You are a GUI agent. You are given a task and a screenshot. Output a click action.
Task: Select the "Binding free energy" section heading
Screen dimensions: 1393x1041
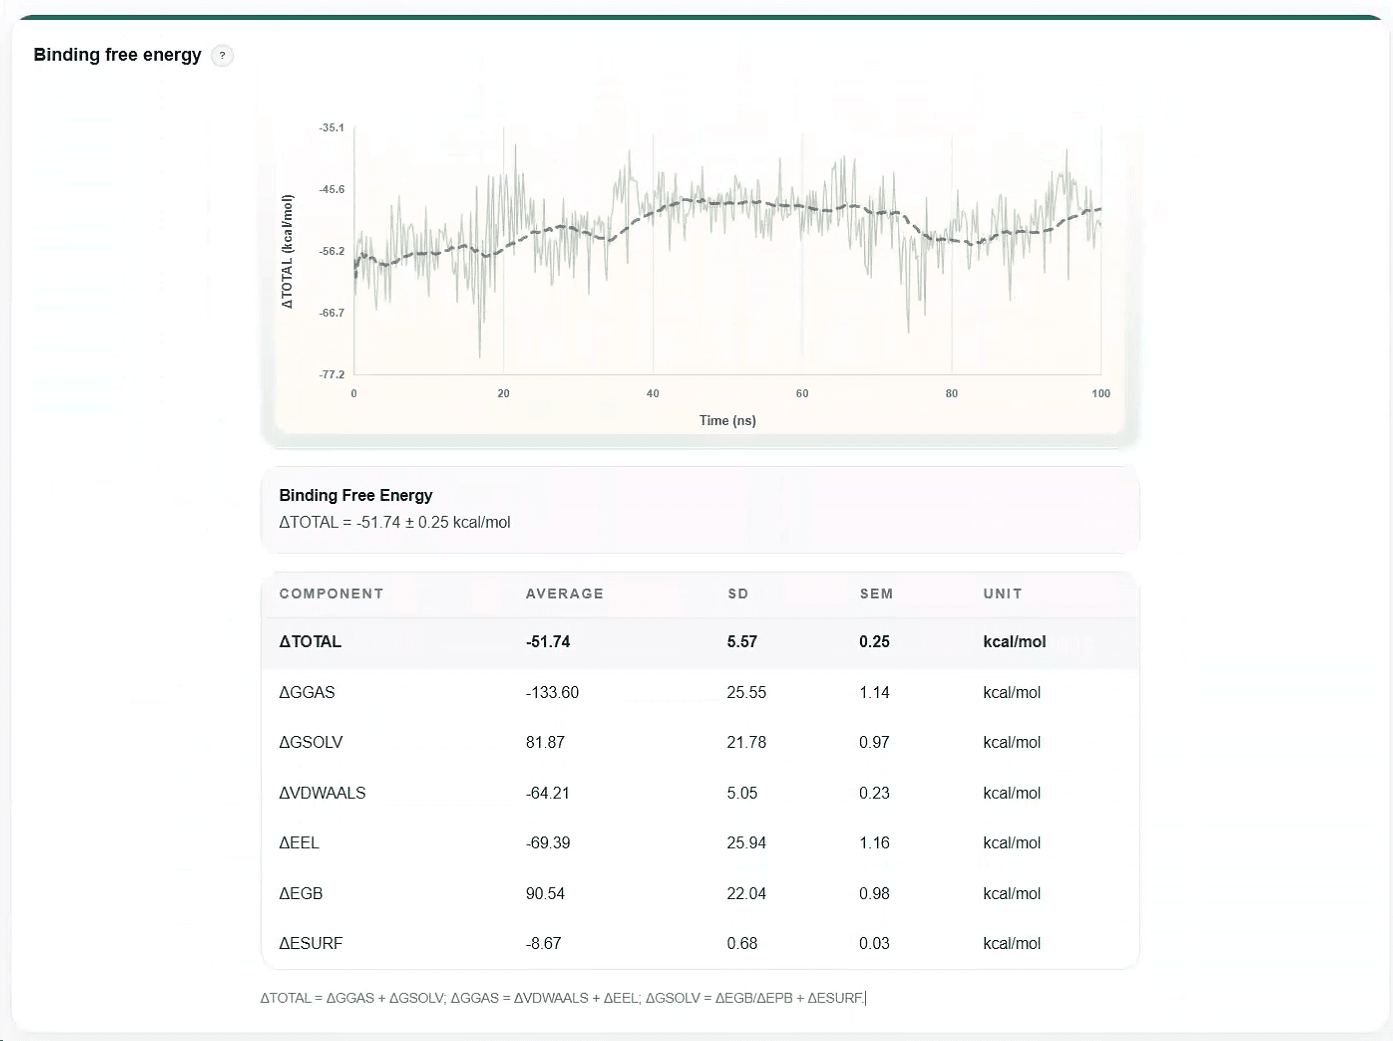(x=118, y=55)
